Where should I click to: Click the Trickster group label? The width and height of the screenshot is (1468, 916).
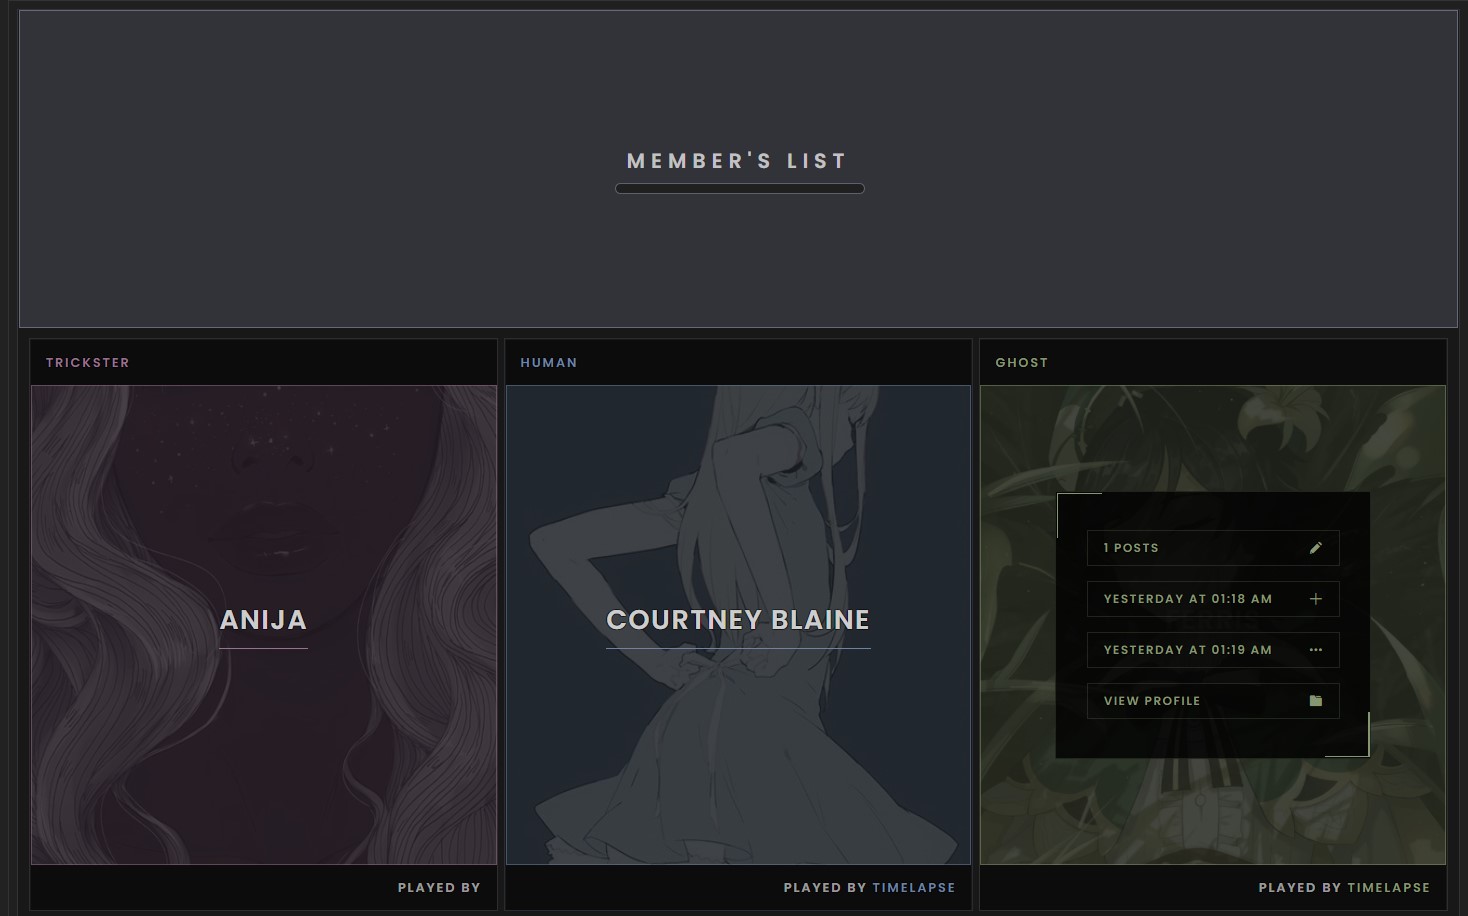pyautogui.click(x=88, y=362)
